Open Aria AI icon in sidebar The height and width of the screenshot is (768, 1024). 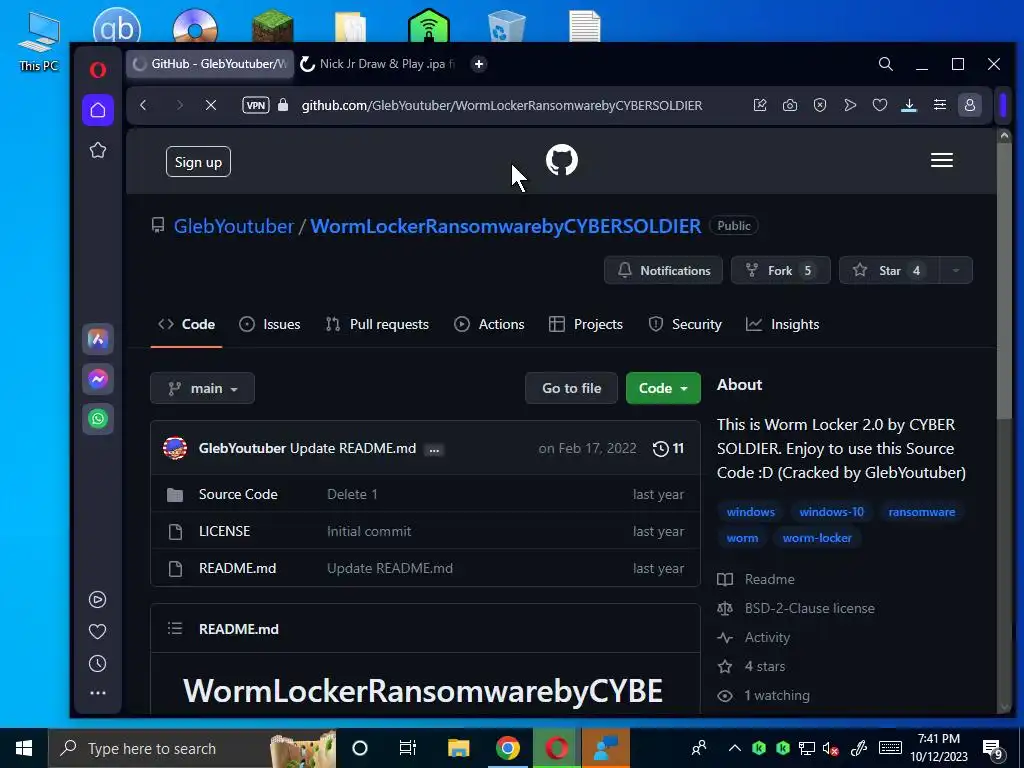(98, 339)
